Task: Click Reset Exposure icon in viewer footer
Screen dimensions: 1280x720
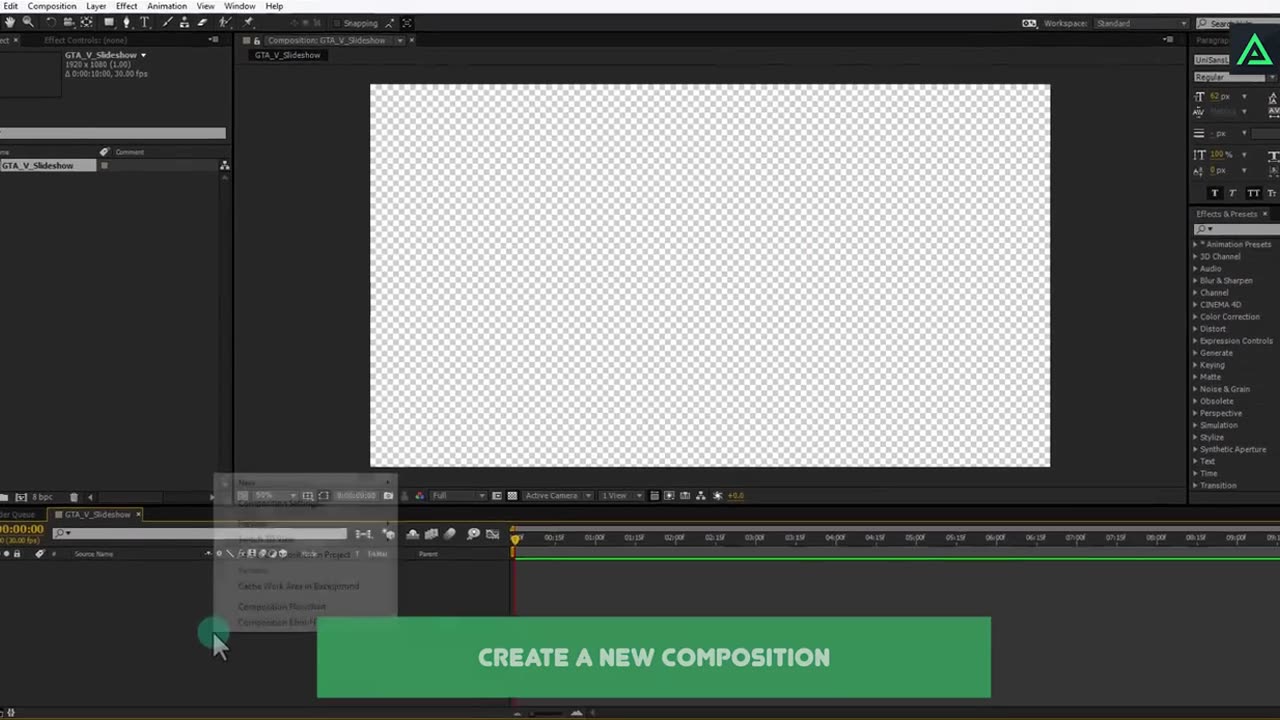Action: [717, 495]
